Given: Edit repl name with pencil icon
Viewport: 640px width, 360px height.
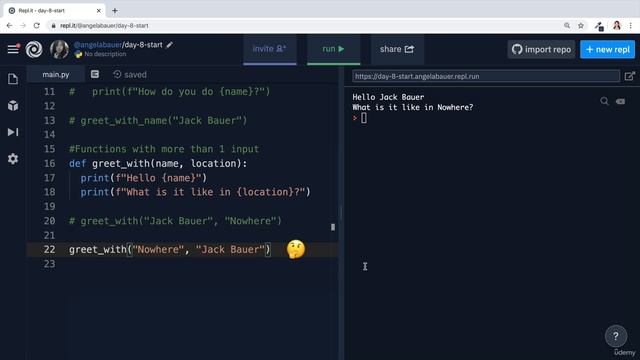Looking at the screenshot, I should tap(169, 45).
